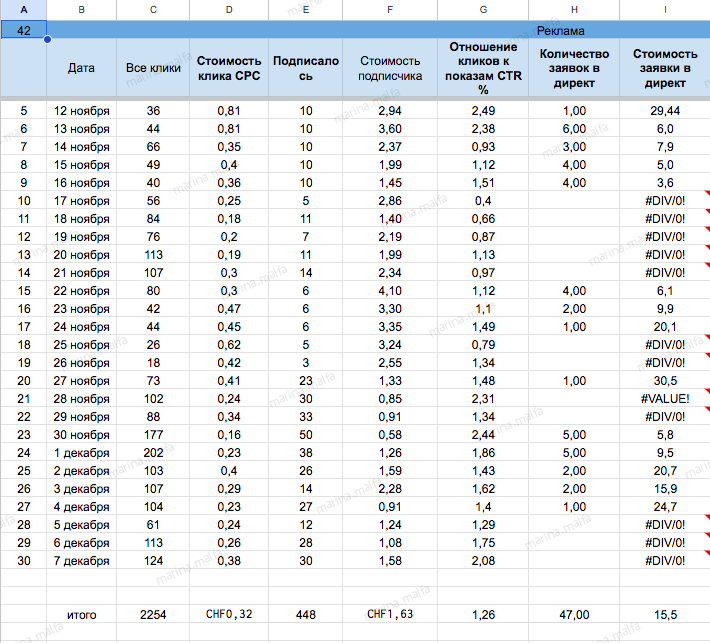
Task: Click CTR value 2,49 for 12 ноября
Action: (x=483, y=110)
